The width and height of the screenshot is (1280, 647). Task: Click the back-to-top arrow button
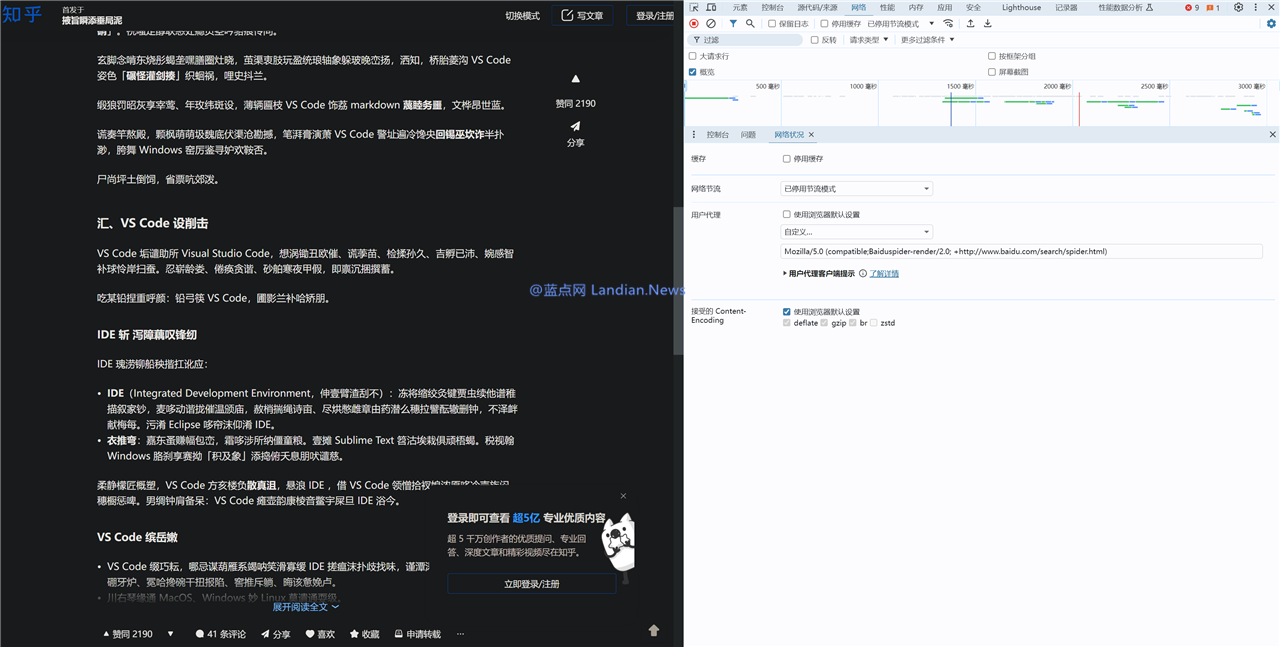pyautogui.click(x=654, y=630)
